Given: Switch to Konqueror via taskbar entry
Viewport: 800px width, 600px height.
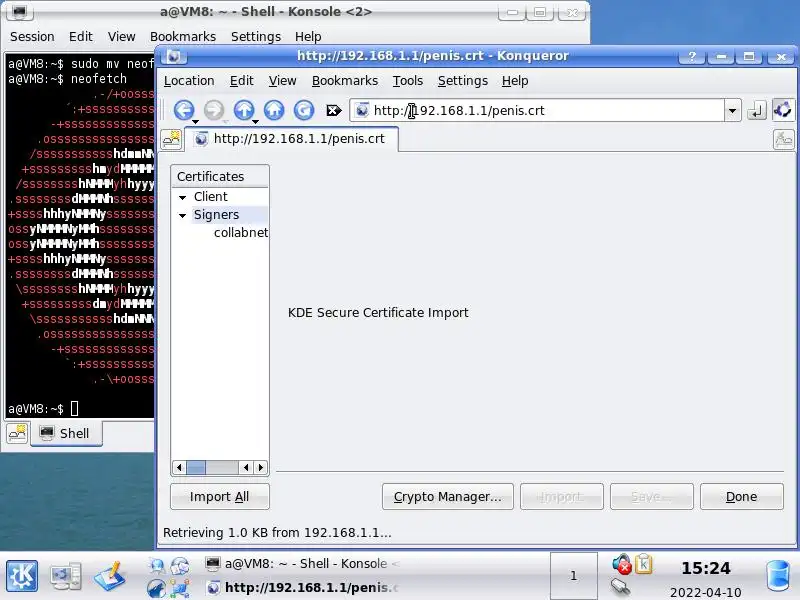Looking at the screenshot, I should coord(304,588).
